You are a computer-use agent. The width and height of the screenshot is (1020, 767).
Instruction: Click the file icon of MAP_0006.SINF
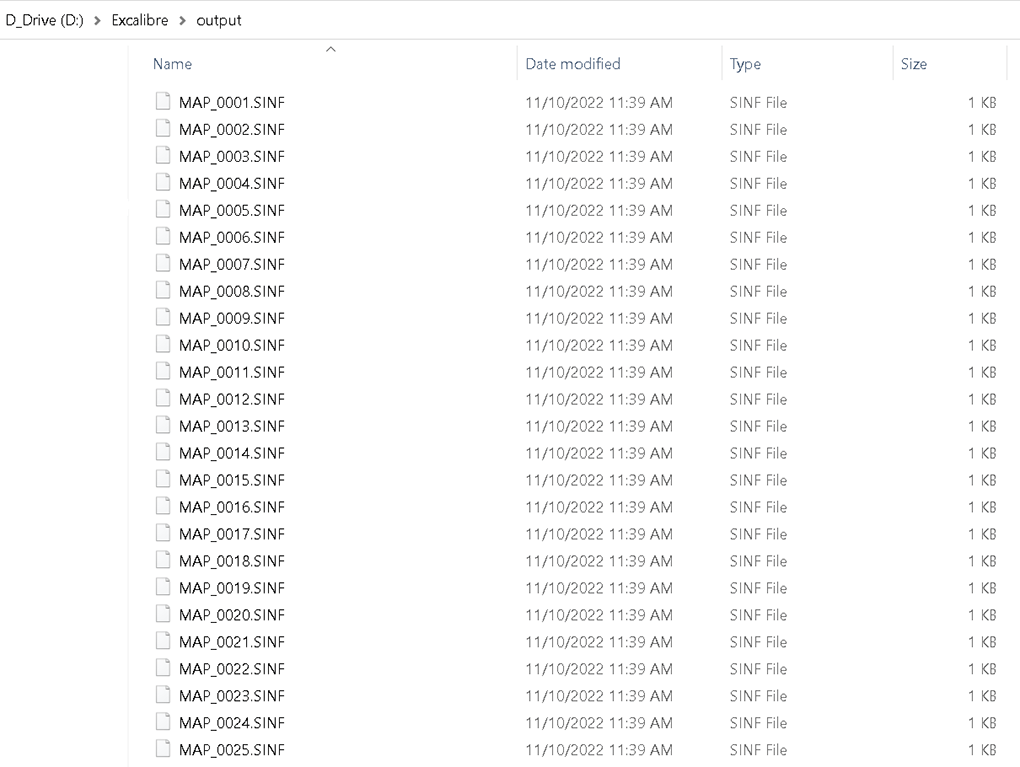pos(163,236)
